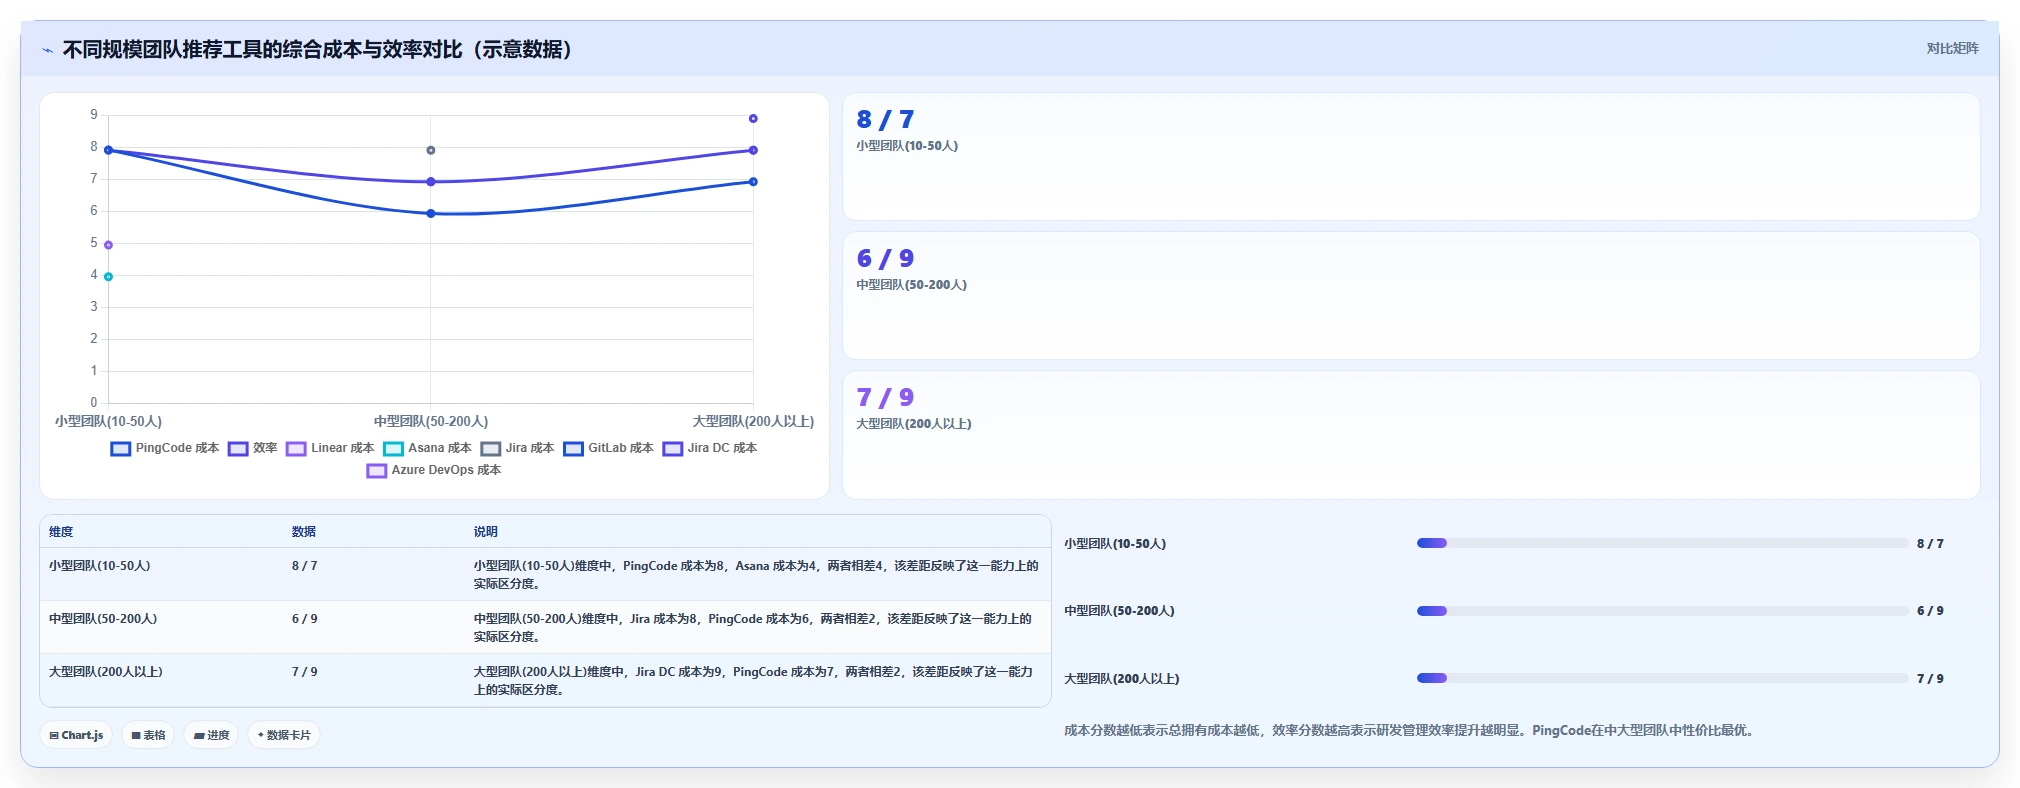Toggle the Linear 成本 legend entry
Viewport: 2020px width, 788px height.
[330, 448]
